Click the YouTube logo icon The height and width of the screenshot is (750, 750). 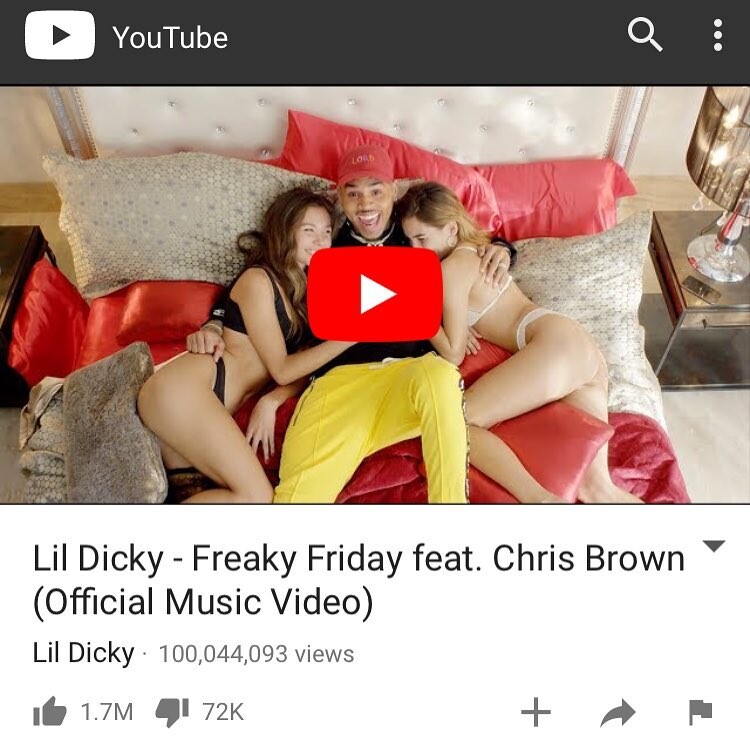60,35
